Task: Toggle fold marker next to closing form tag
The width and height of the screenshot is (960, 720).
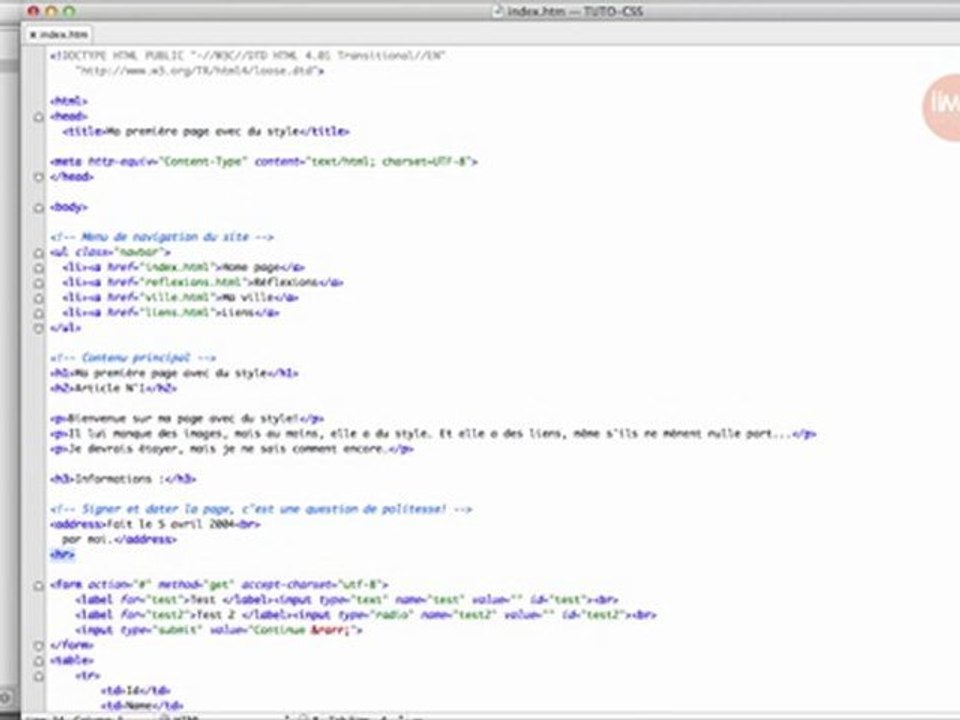Action: (39, 646)
